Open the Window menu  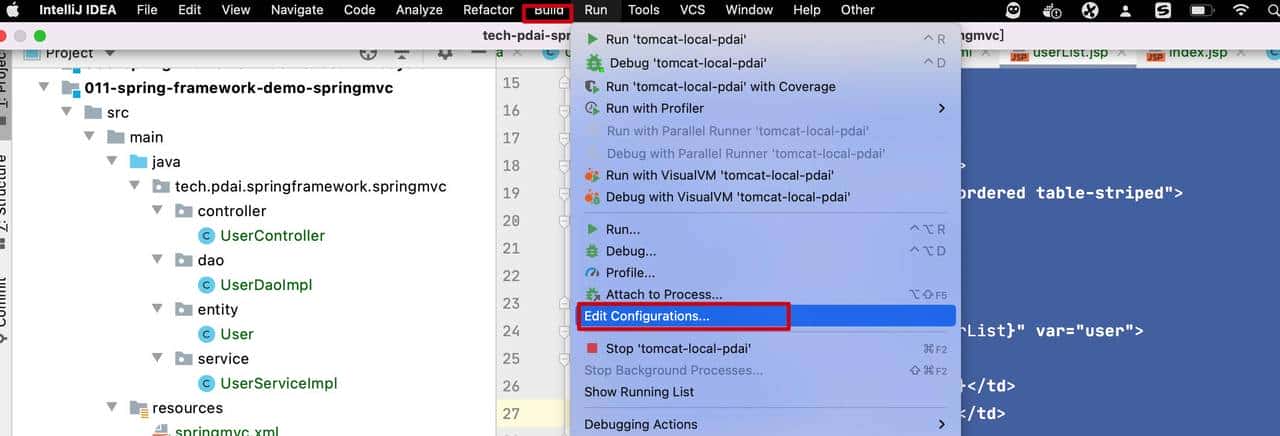[x=749, y=10]
